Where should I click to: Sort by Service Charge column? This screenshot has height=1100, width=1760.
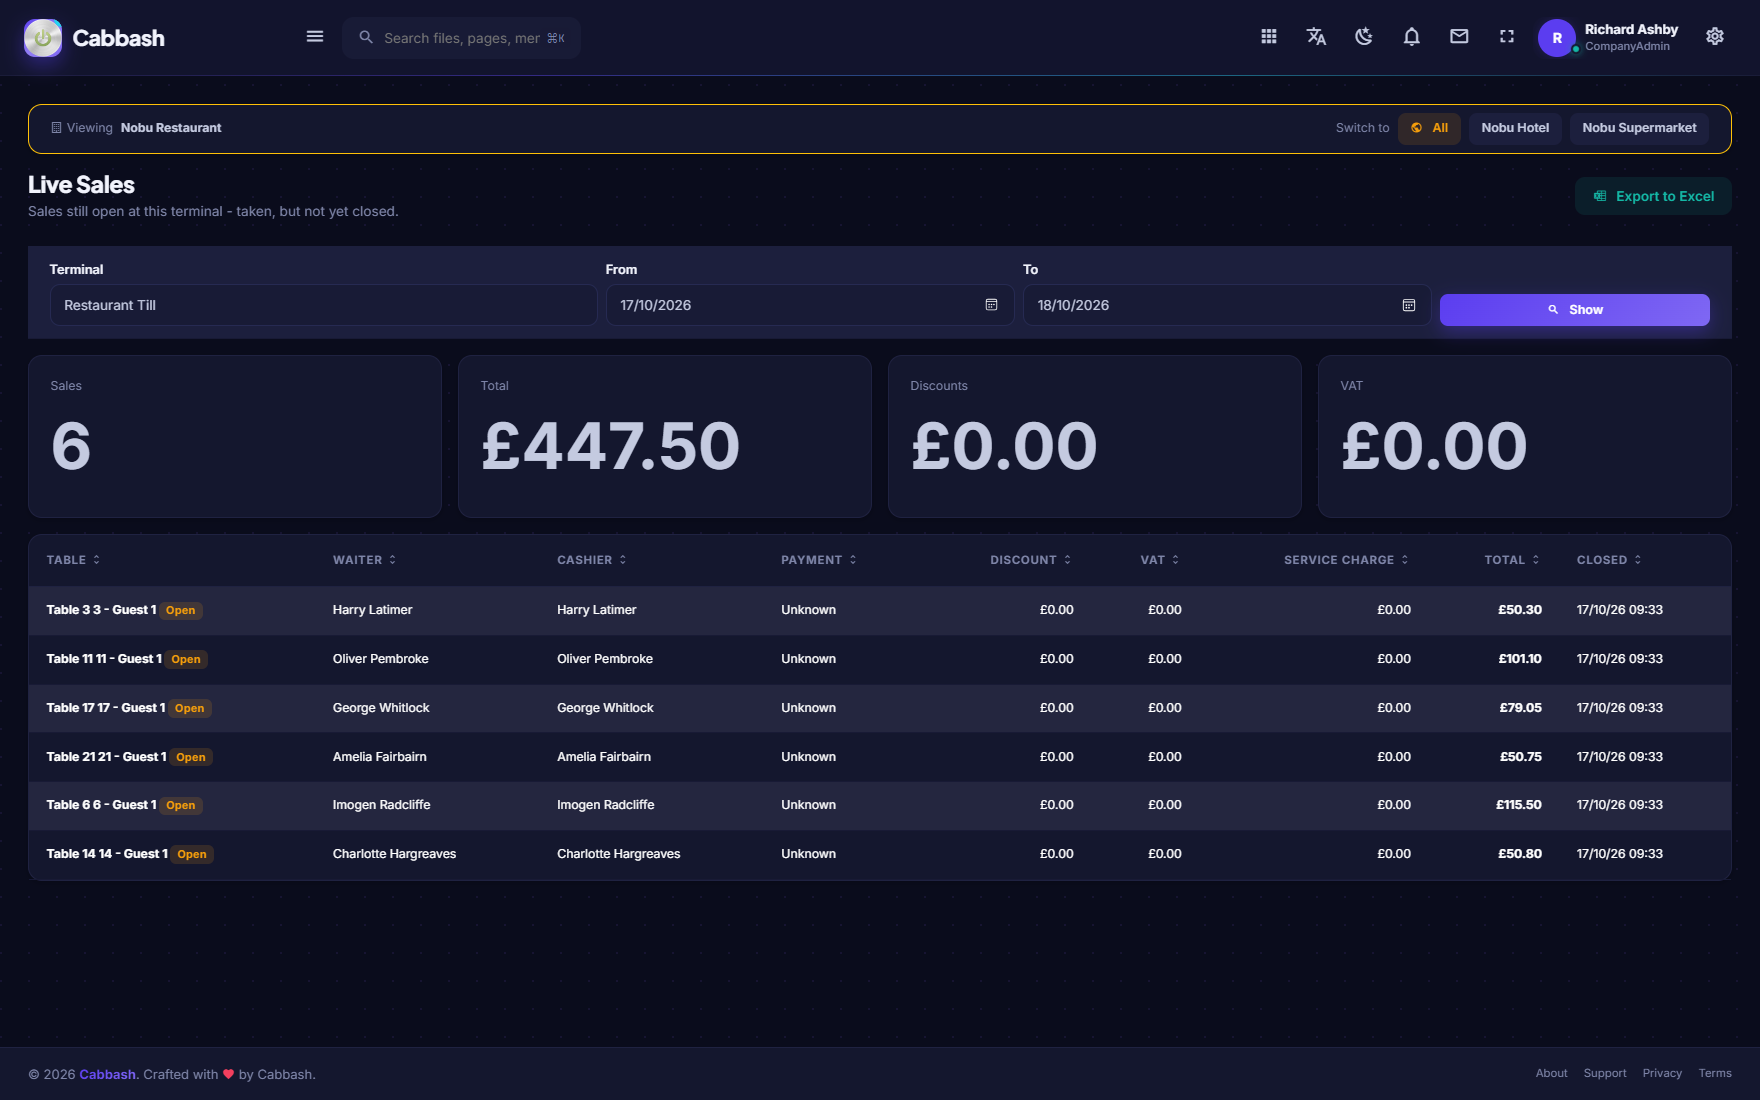click(1346, 560)
